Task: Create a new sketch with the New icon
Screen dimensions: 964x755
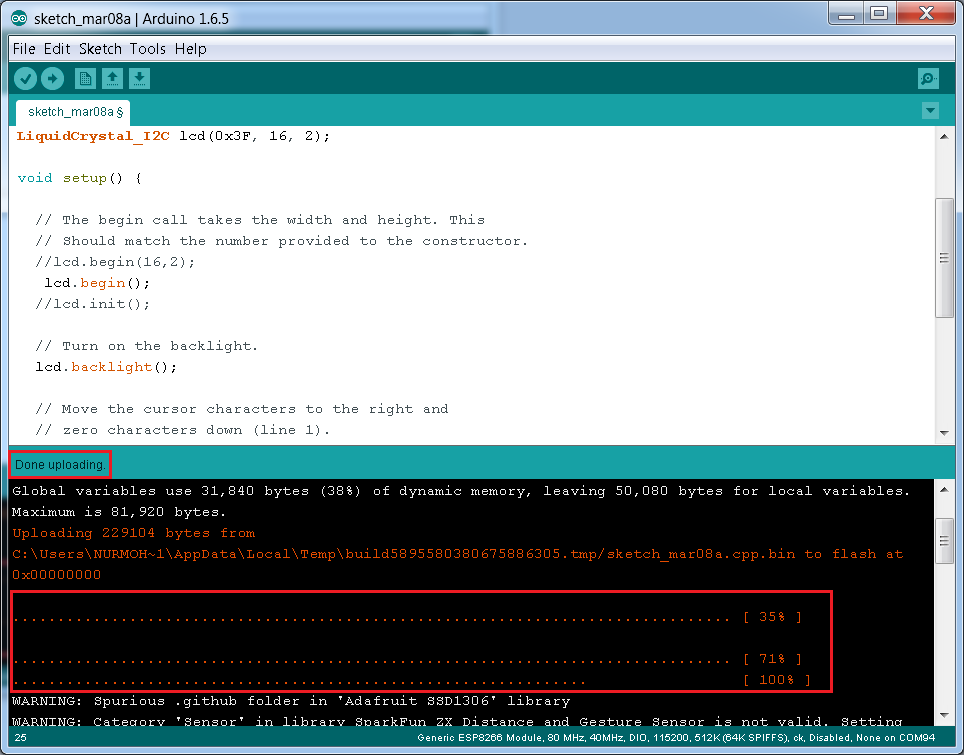Action: tap(85, 78)
